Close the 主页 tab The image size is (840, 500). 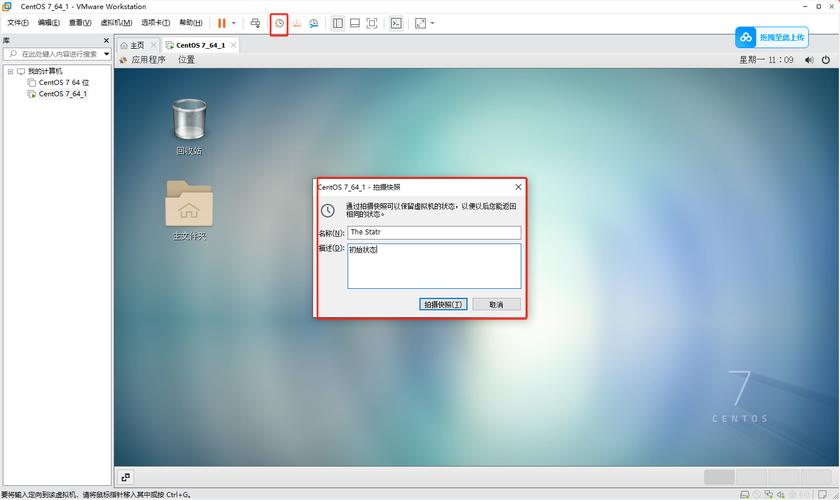point(154,45)
